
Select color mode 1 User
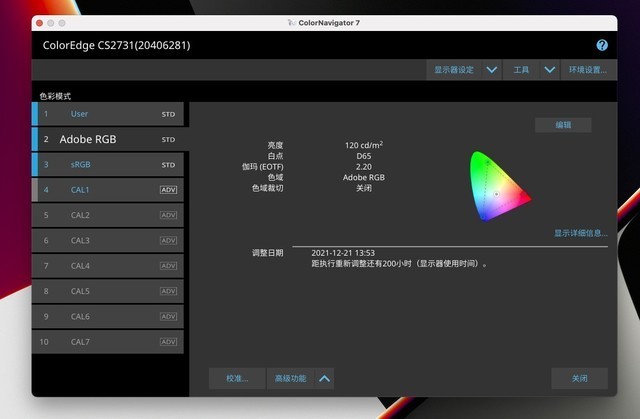108,114
